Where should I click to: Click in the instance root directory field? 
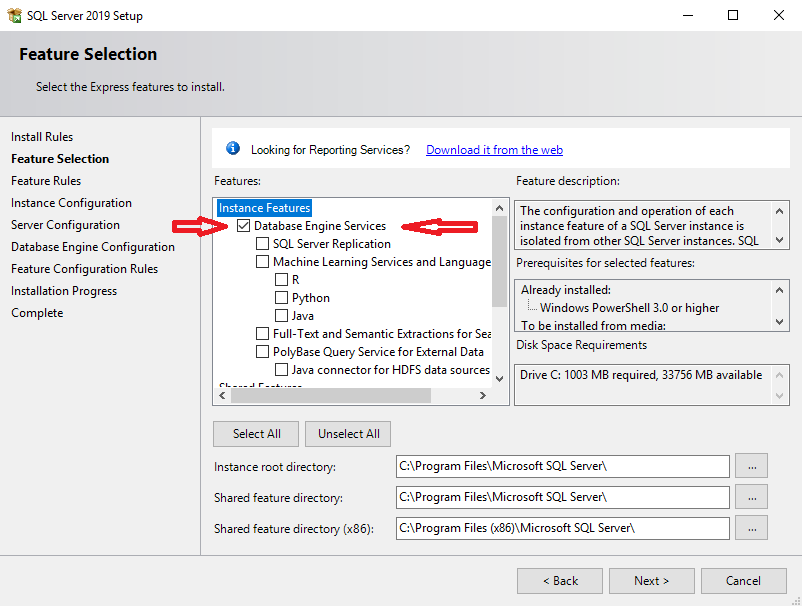(x=562, y=466)
